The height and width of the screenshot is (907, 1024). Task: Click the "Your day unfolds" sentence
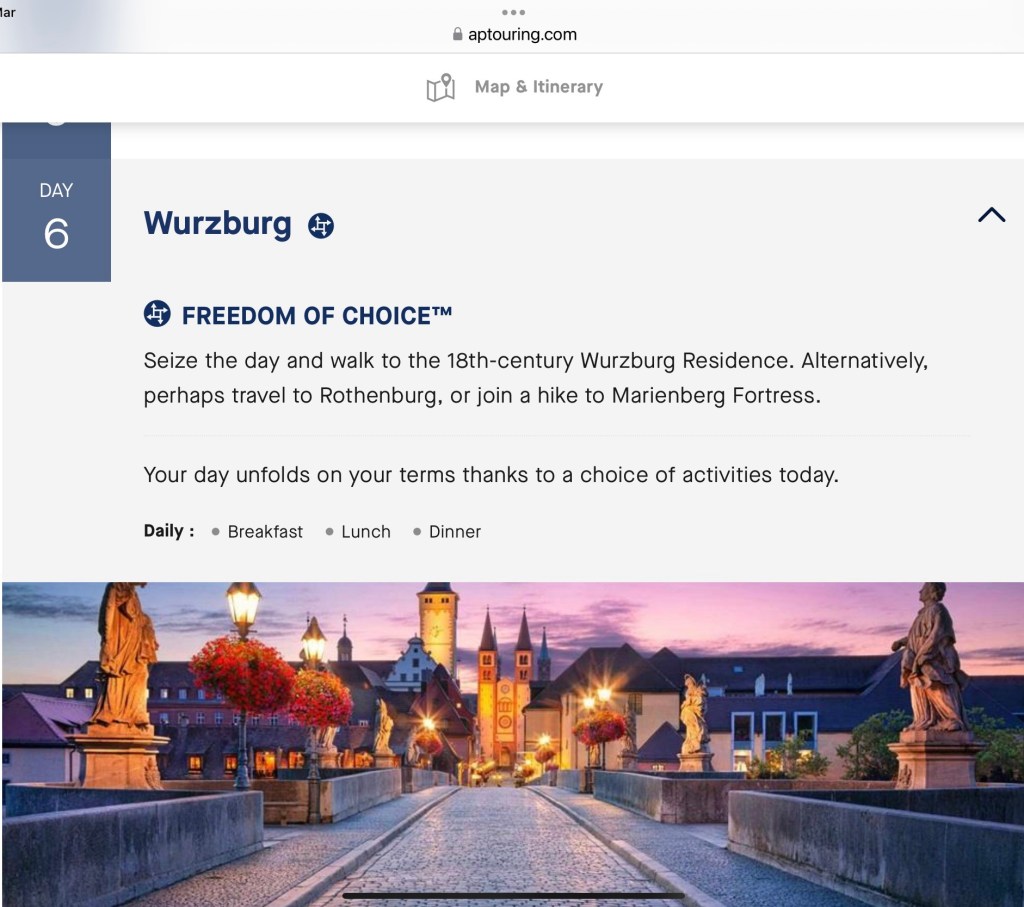click(x=491, y=475)
